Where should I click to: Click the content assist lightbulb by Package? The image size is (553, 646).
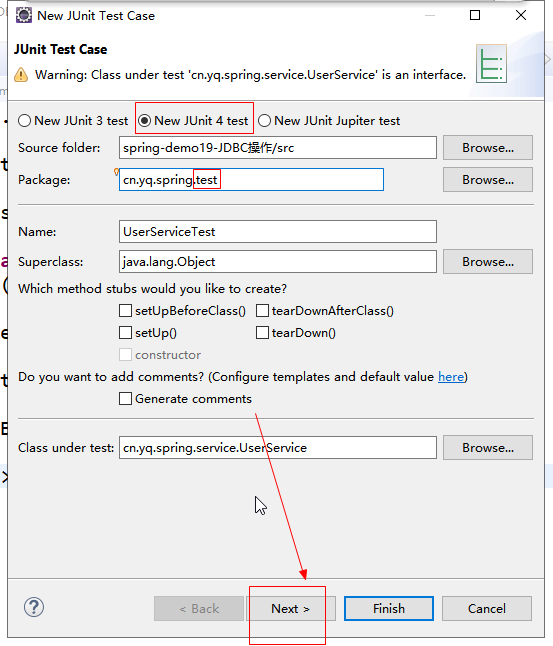tap(116, 171)
